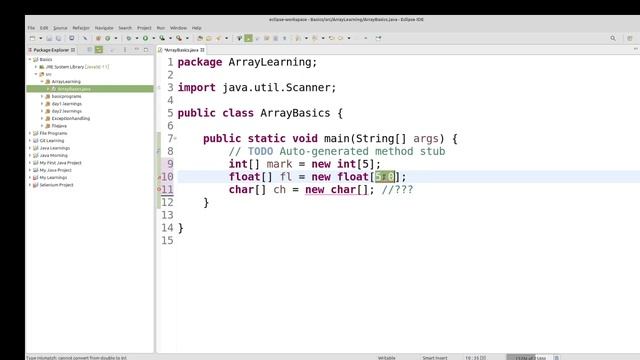Open the Debug dropdown arrow
640x360 pixels.
tap(137, 38)
